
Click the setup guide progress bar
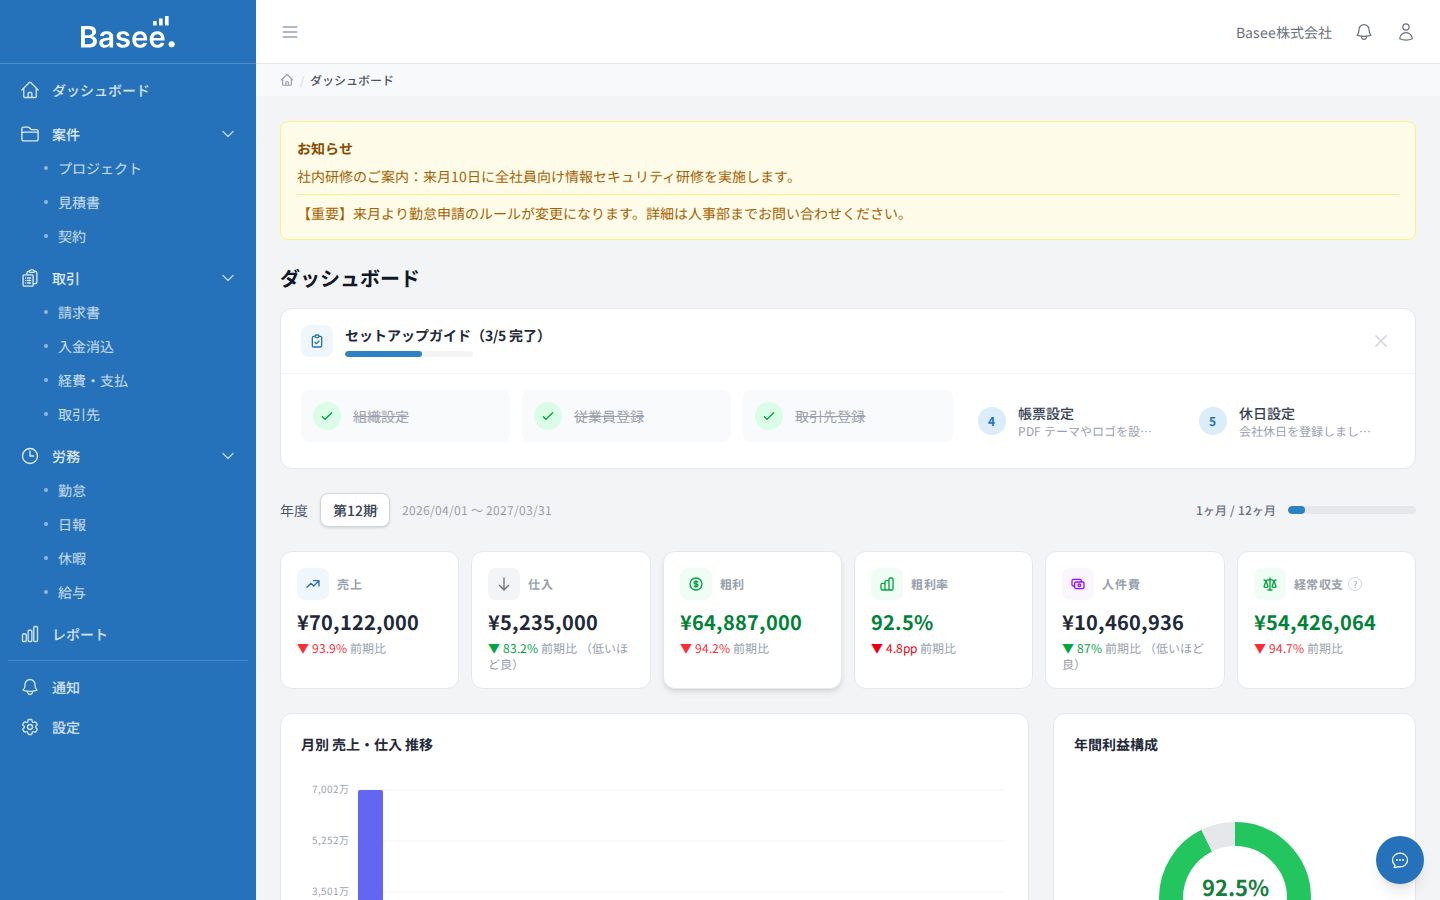(x=409, y=354)
